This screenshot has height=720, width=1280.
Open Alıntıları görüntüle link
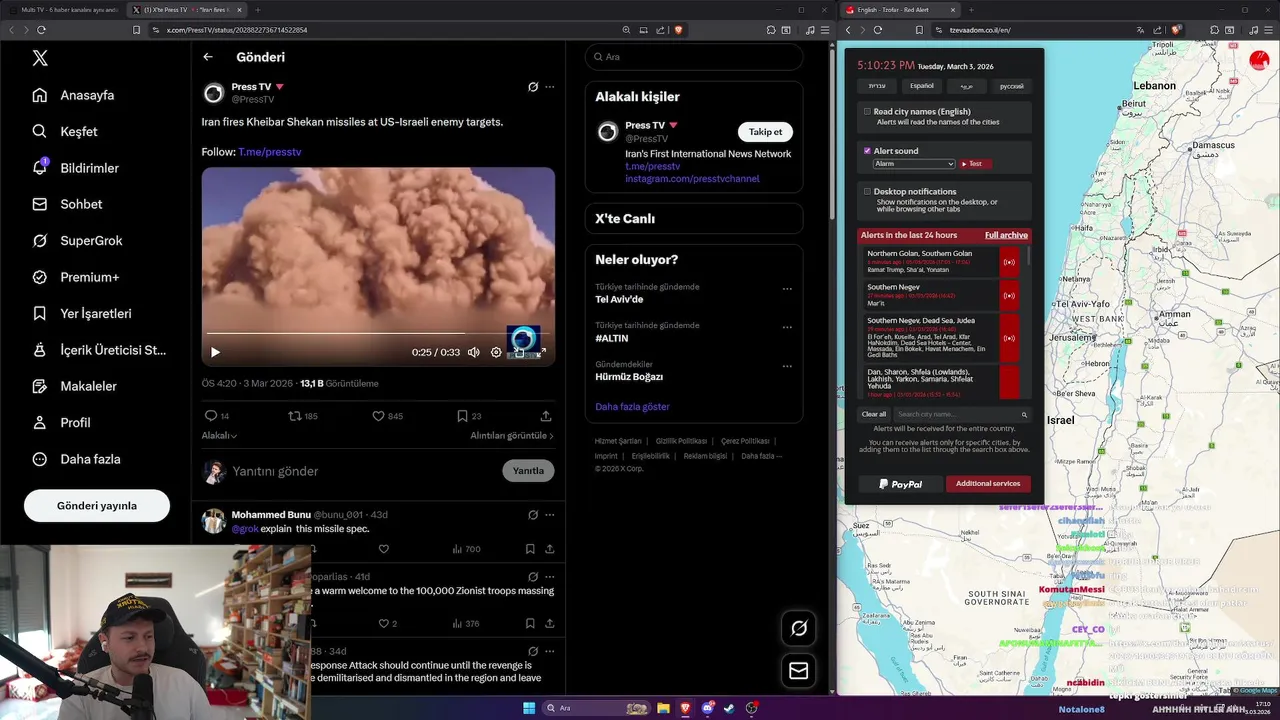[512, 436]
